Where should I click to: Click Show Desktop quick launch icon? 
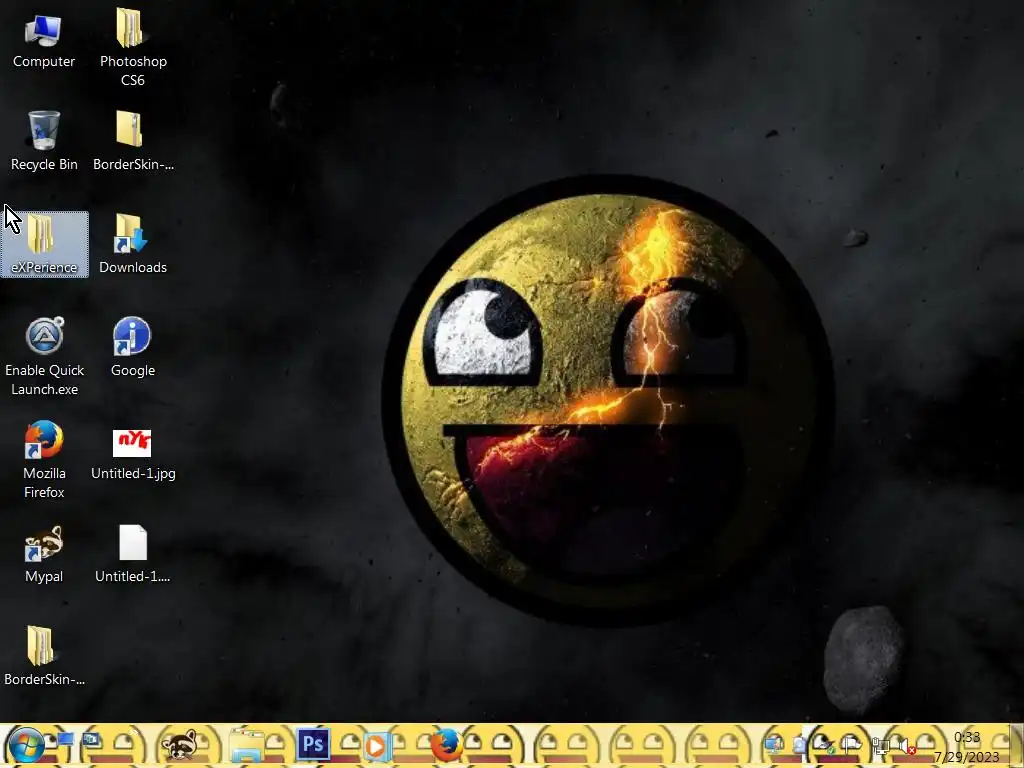pos(66,741)
